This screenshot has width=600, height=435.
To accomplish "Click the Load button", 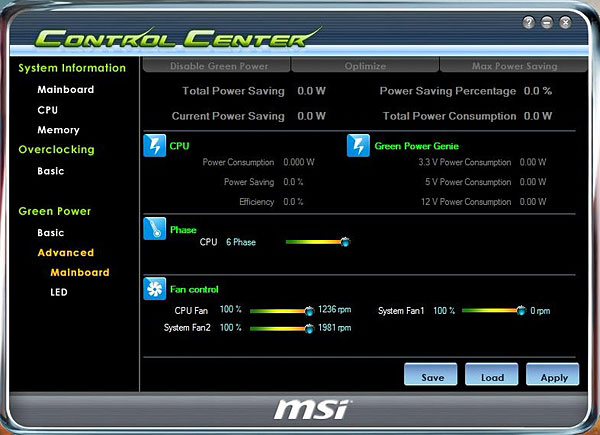I will 492,374.
